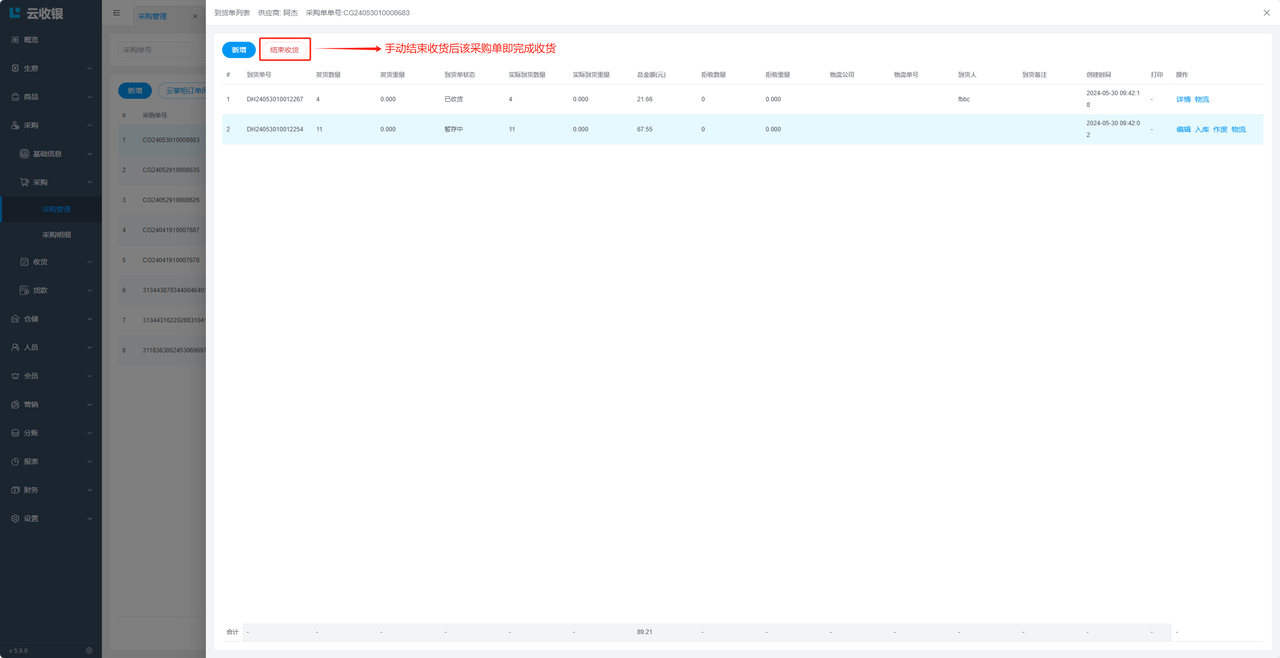
Task: Click the gear icon beside version v5.9.0
Action: [89, 650]
